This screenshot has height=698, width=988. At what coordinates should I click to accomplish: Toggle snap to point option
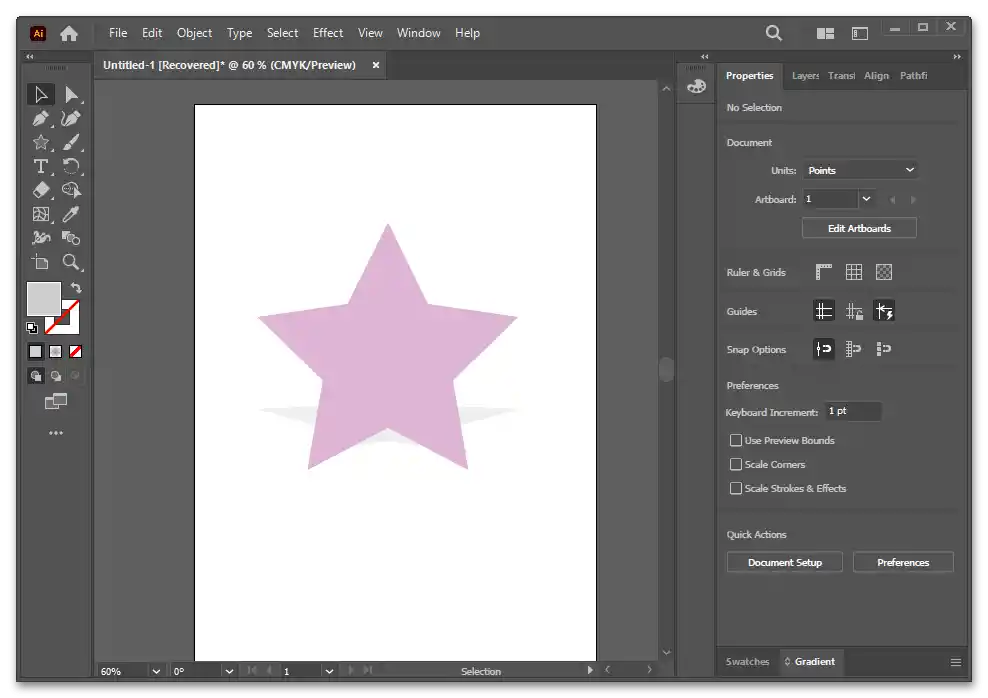point(824,349)
